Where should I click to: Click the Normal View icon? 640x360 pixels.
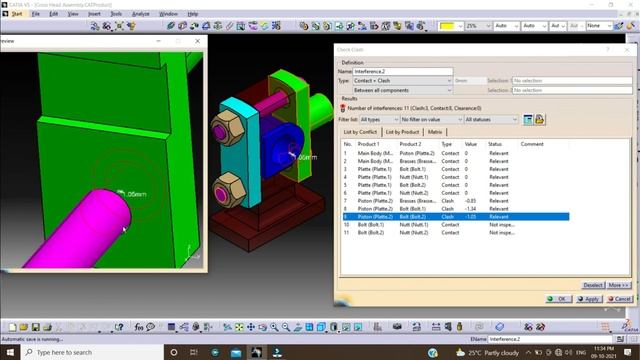tap(298, 327)
